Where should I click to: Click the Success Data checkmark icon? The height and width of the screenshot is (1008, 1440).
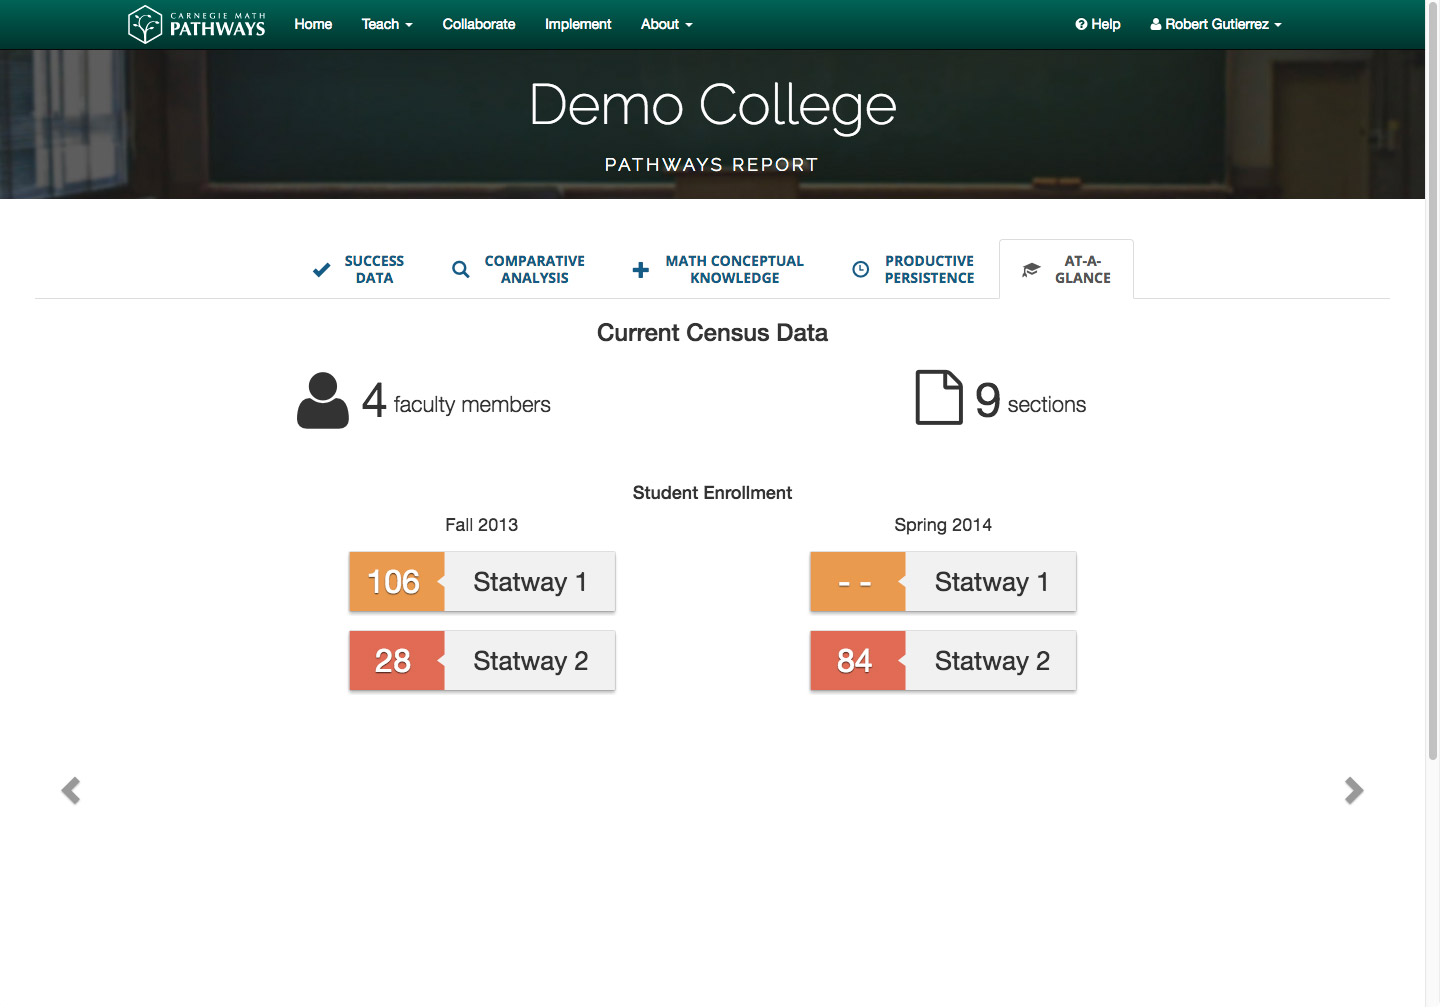pos(322,270)
